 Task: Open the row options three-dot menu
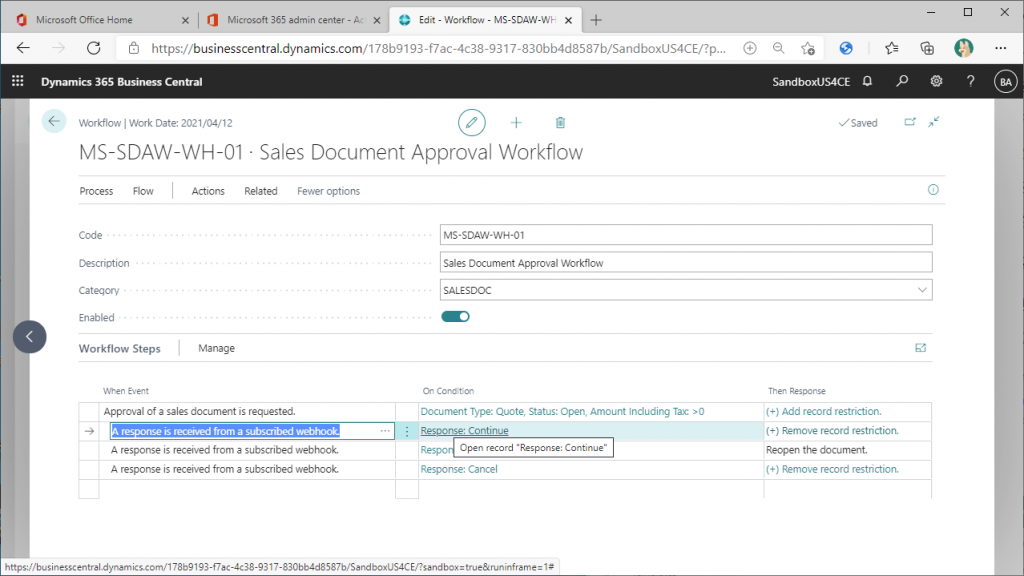pos(407,431)
